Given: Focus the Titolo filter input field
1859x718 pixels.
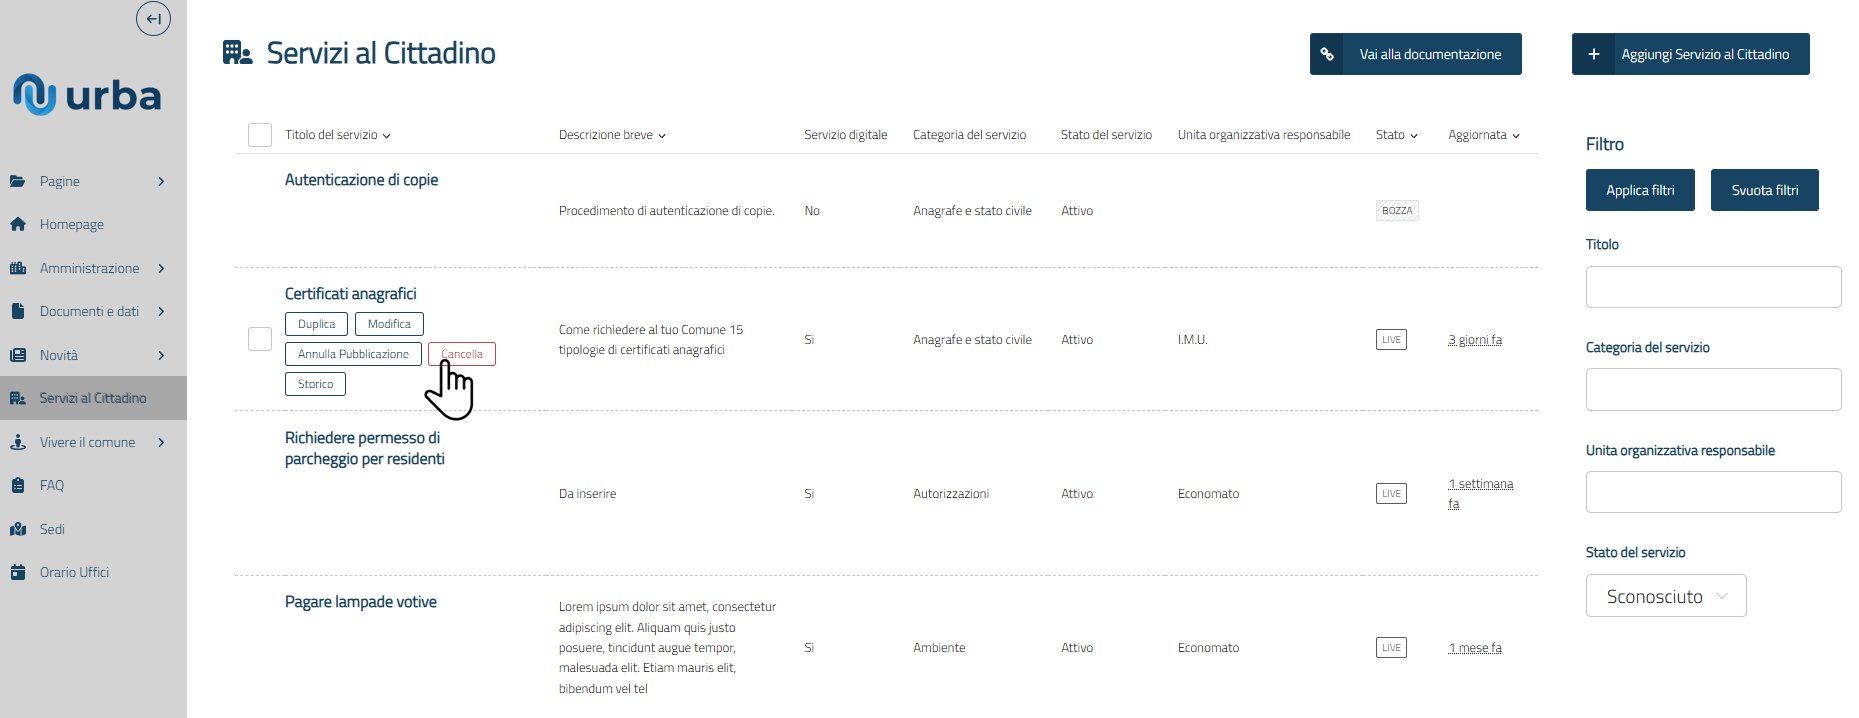Looking at the screenshot, I should pyautogui.click(x=1713, y=287).
